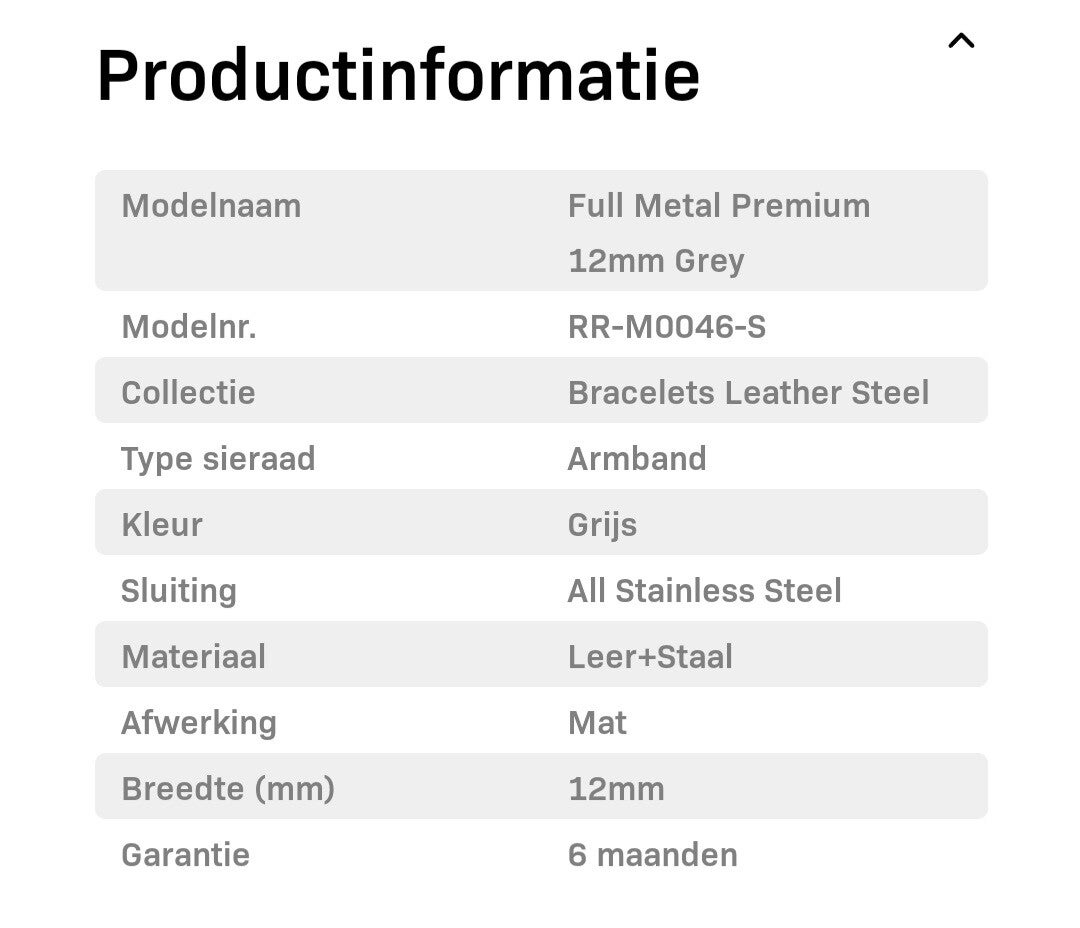Click the Bracelets Leather Steel value

(x=748, y=393)
